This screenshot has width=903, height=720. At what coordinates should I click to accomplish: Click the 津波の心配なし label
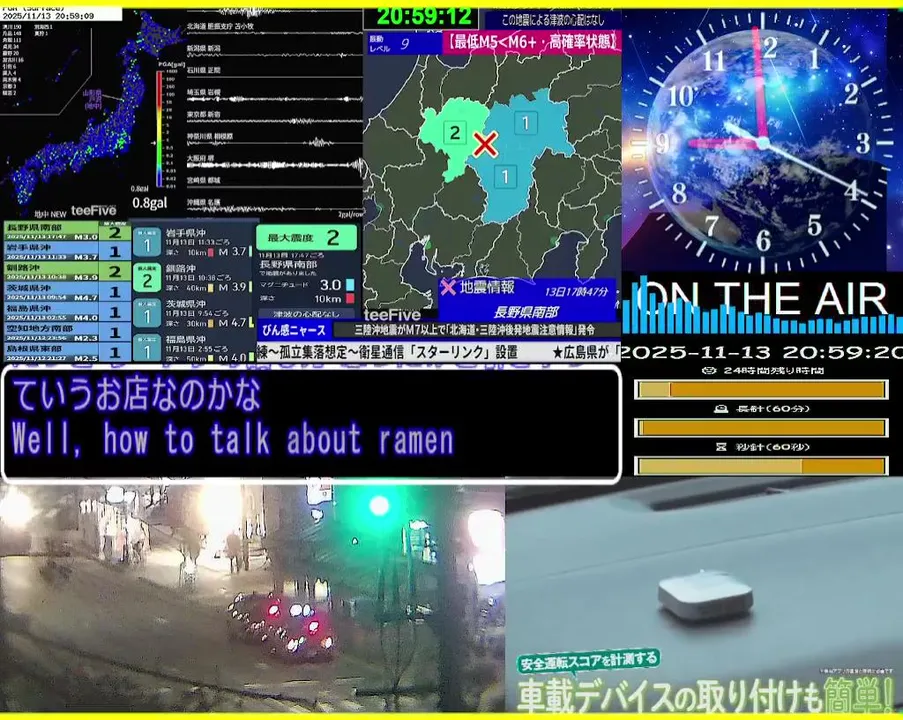(306, 314)
